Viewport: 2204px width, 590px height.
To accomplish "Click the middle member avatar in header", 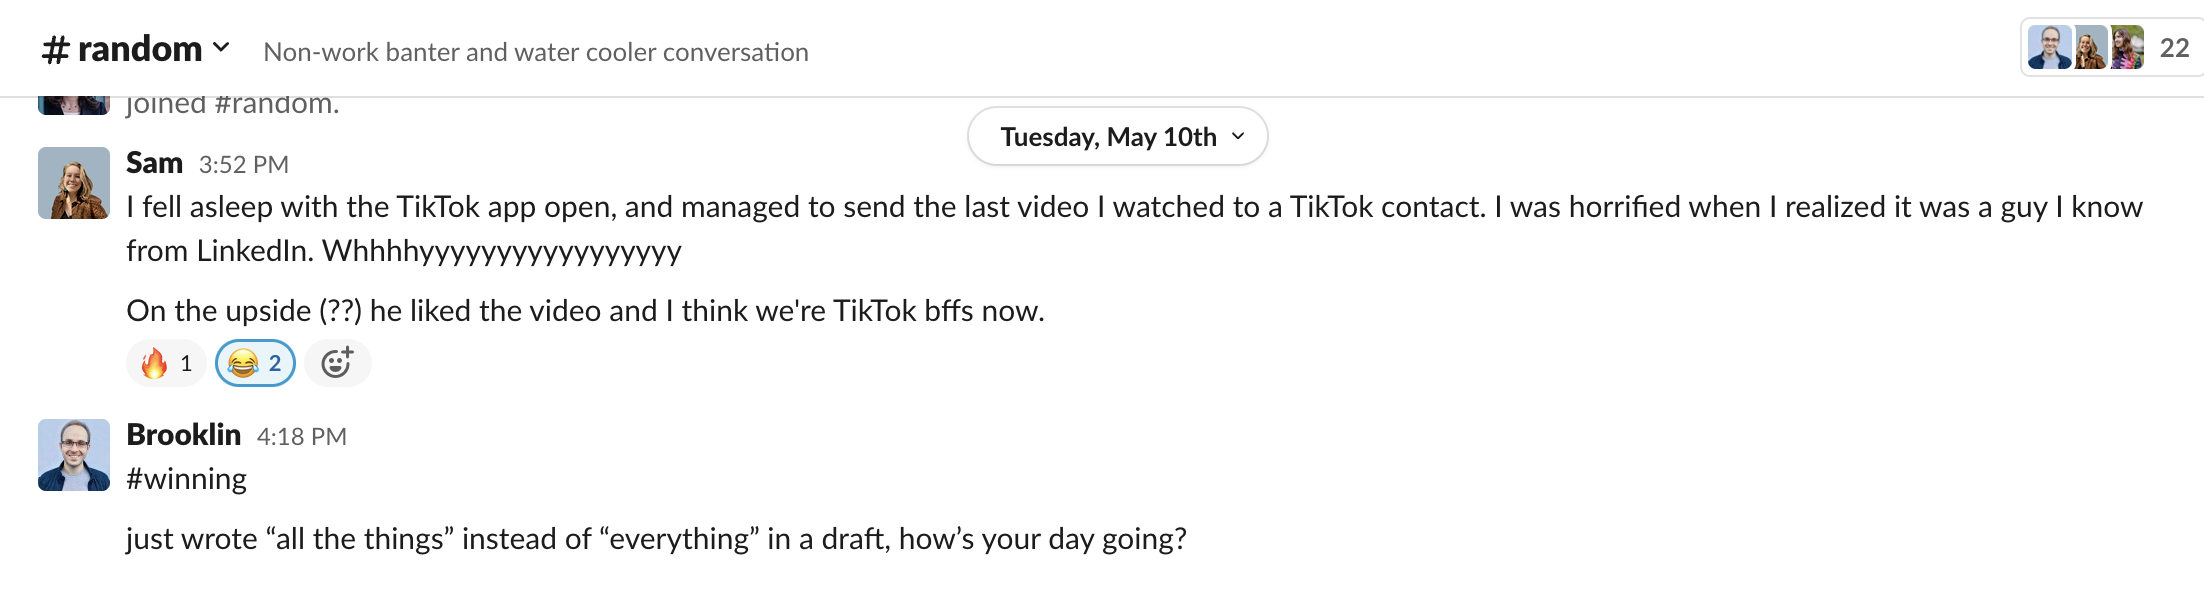I will 2090,48.
